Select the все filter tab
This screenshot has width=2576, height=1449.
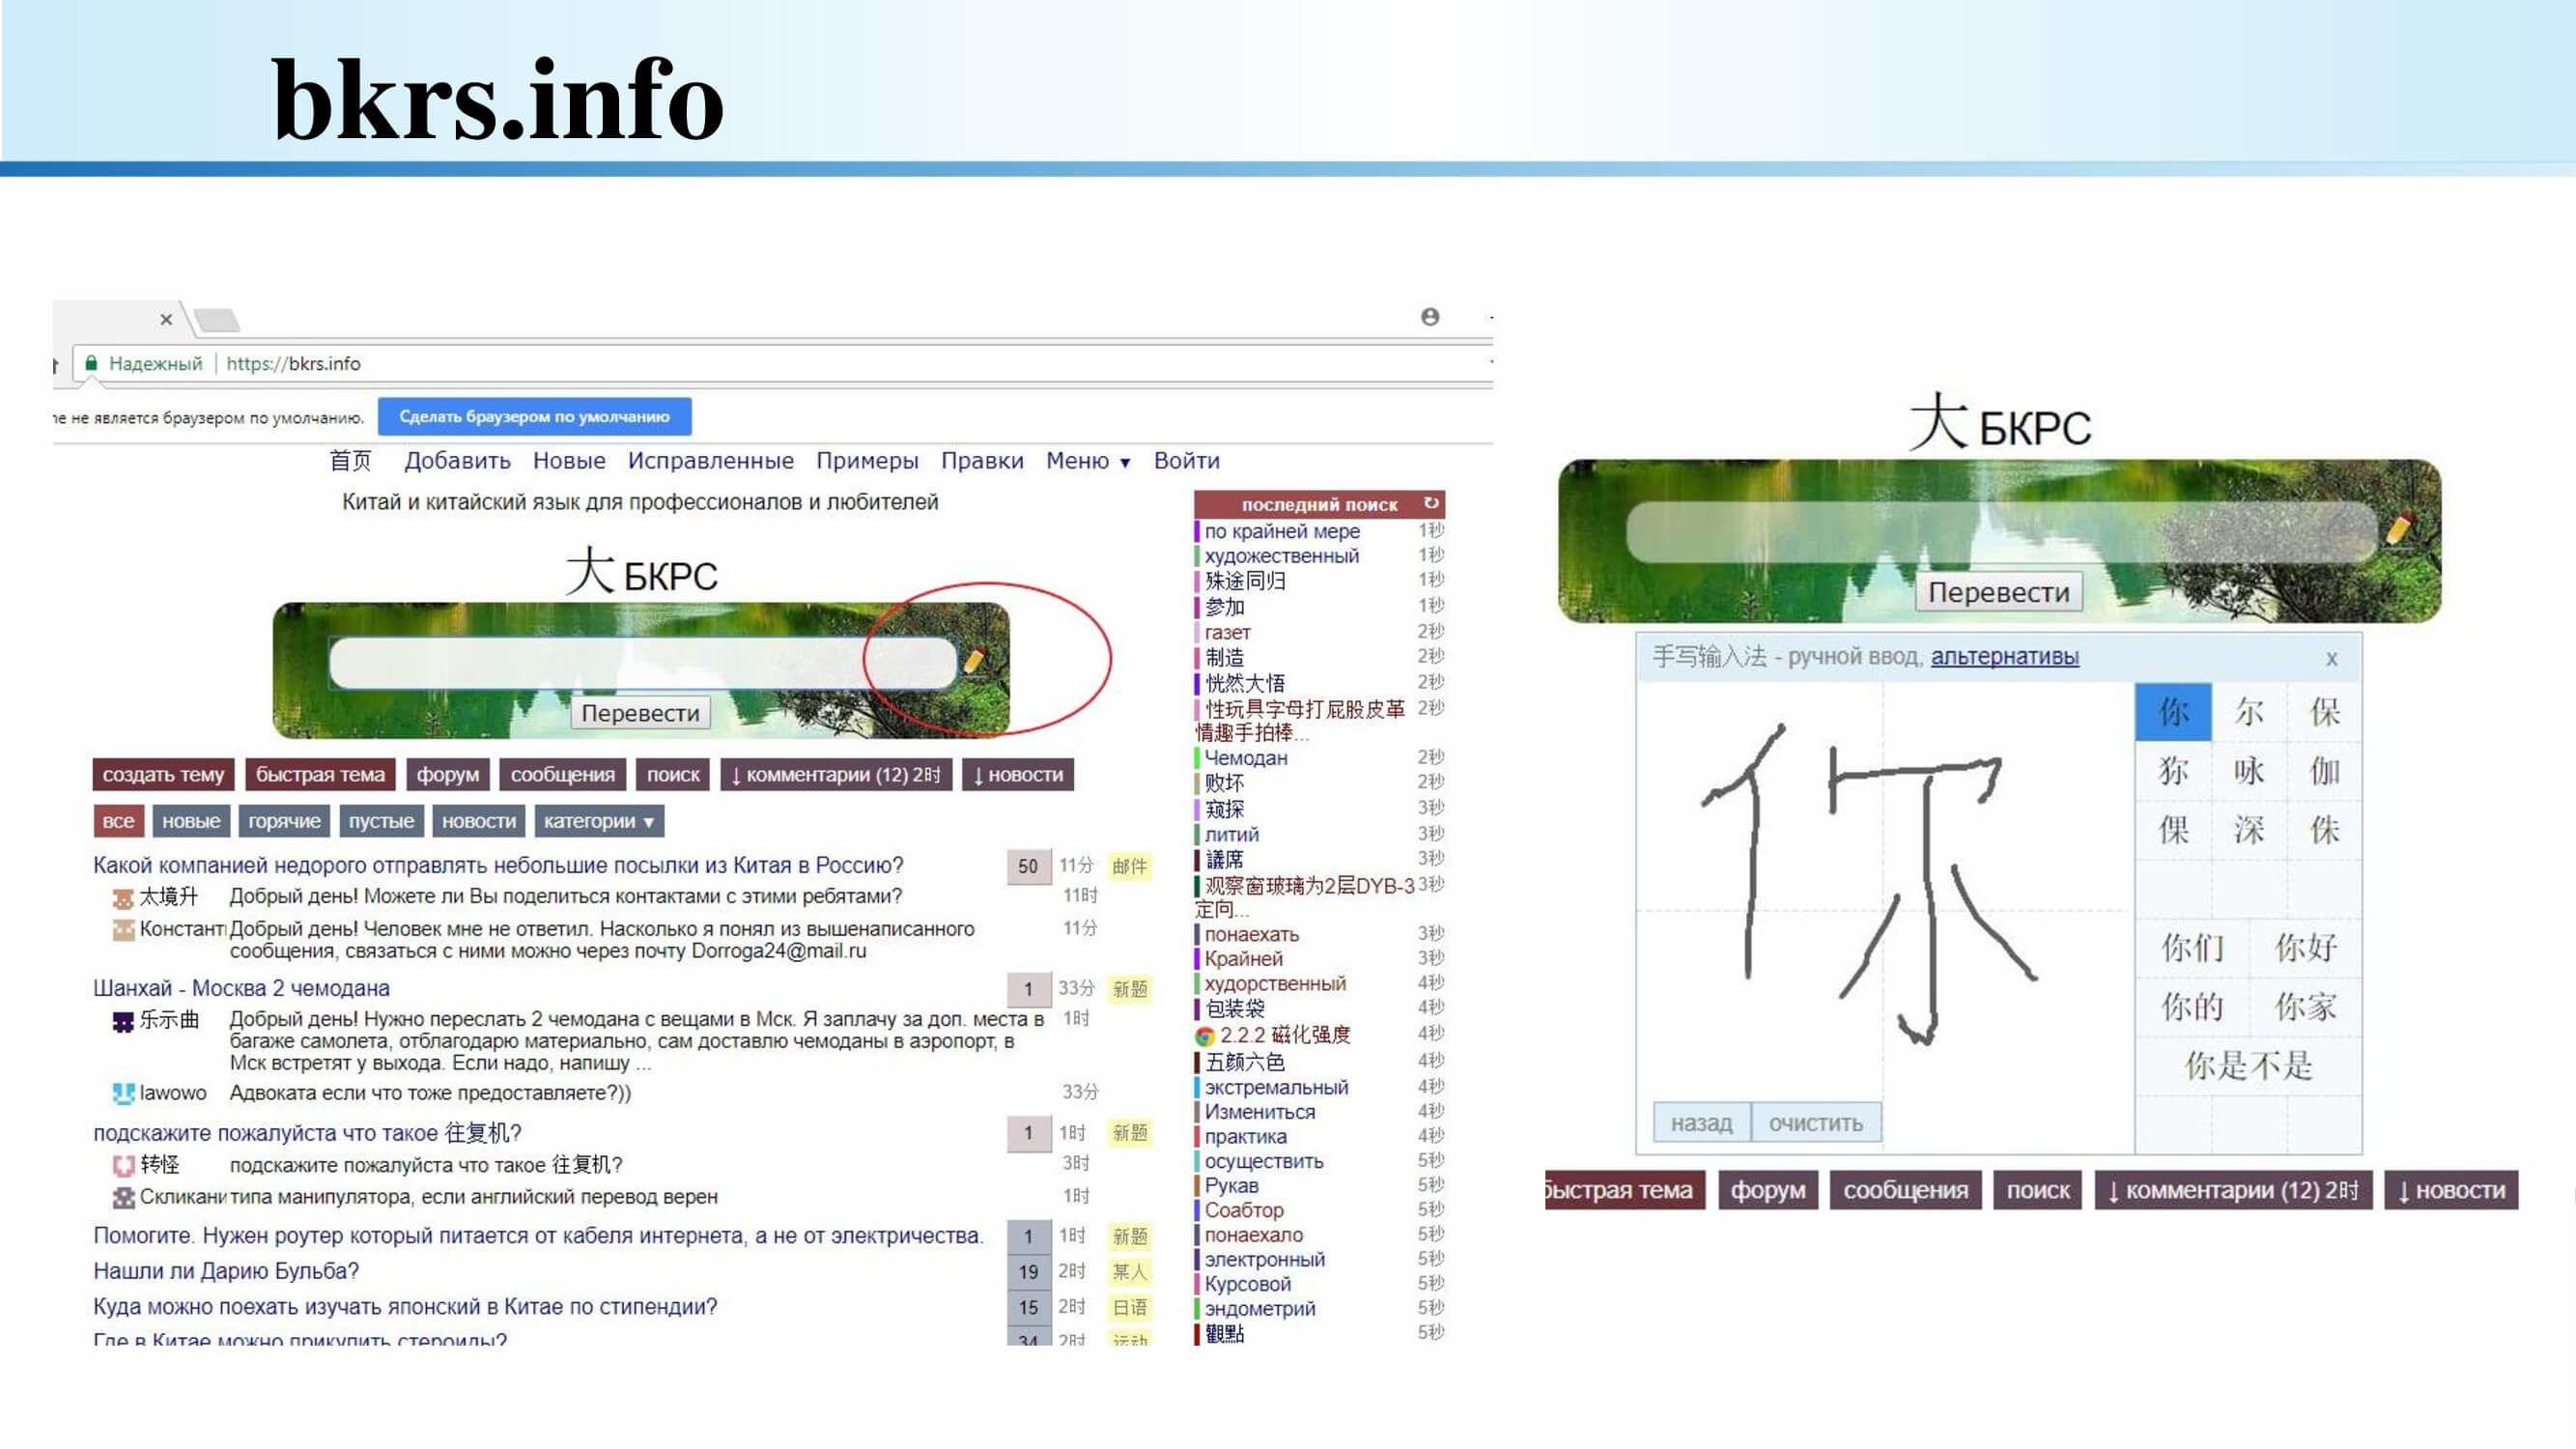coord(118,821)
